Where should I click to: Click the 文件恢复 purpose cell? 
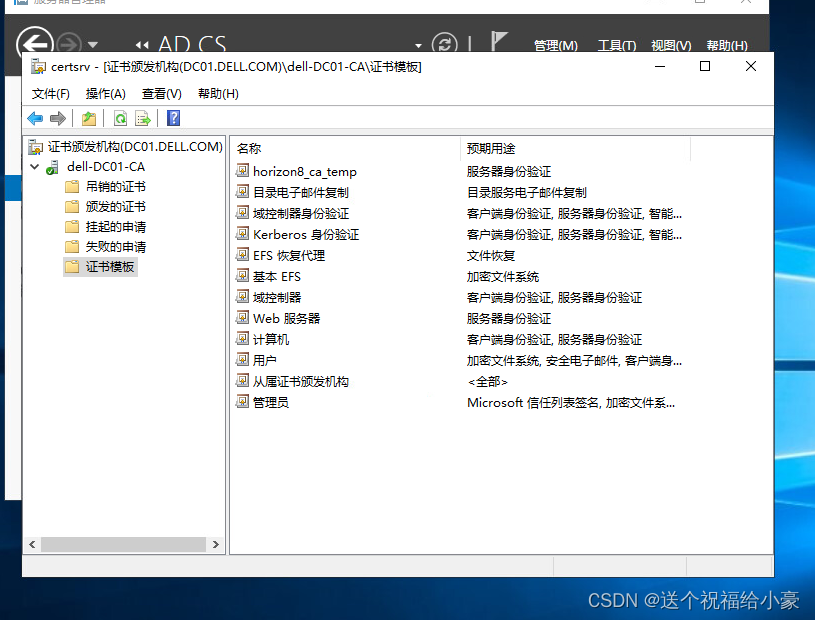coord(491,256)
